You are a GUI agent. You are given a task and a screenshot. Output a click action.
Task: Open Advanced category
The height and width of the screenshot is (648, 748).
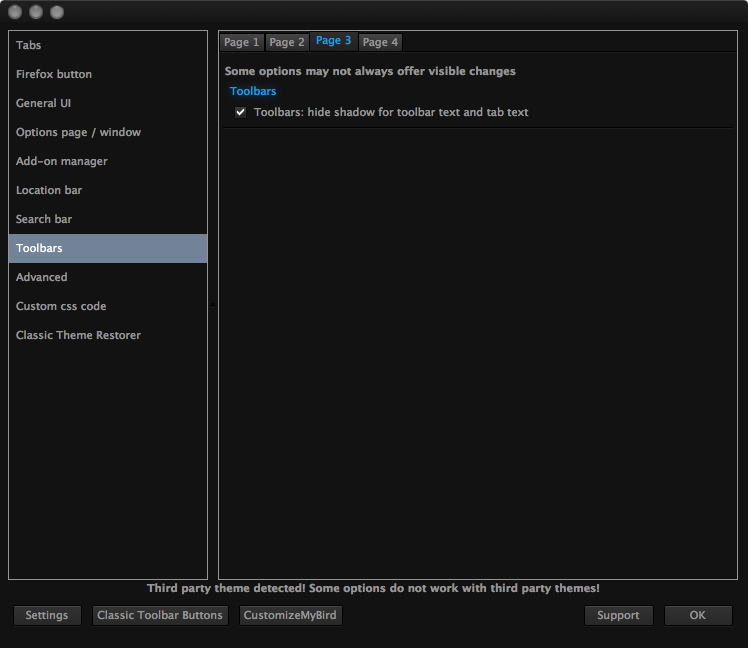108,277
